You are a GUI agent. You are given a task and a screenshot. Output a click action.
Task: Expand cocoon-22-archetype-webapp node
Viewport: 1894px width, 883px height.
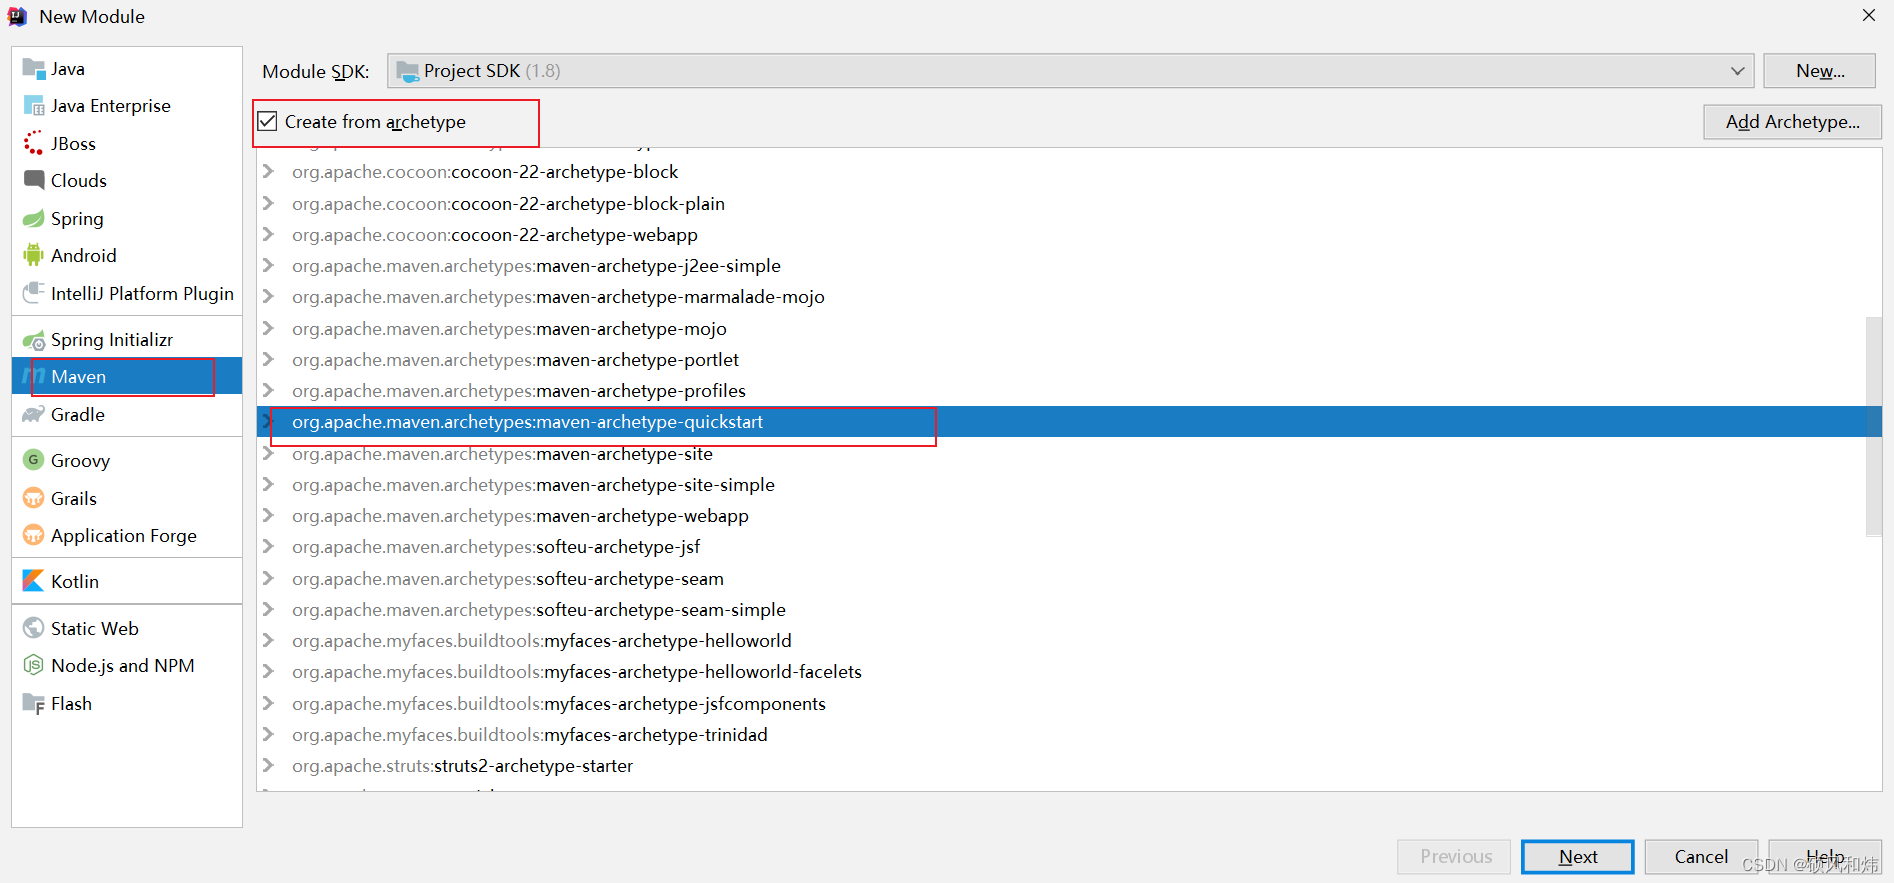pyautogui.click(x=268, y=234)
